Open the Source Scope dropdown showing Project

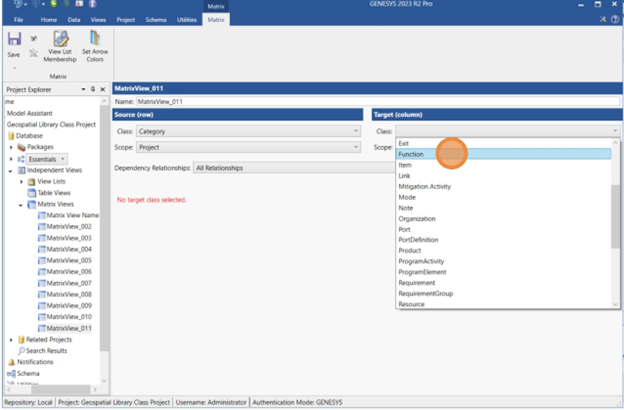coord(249,147)
